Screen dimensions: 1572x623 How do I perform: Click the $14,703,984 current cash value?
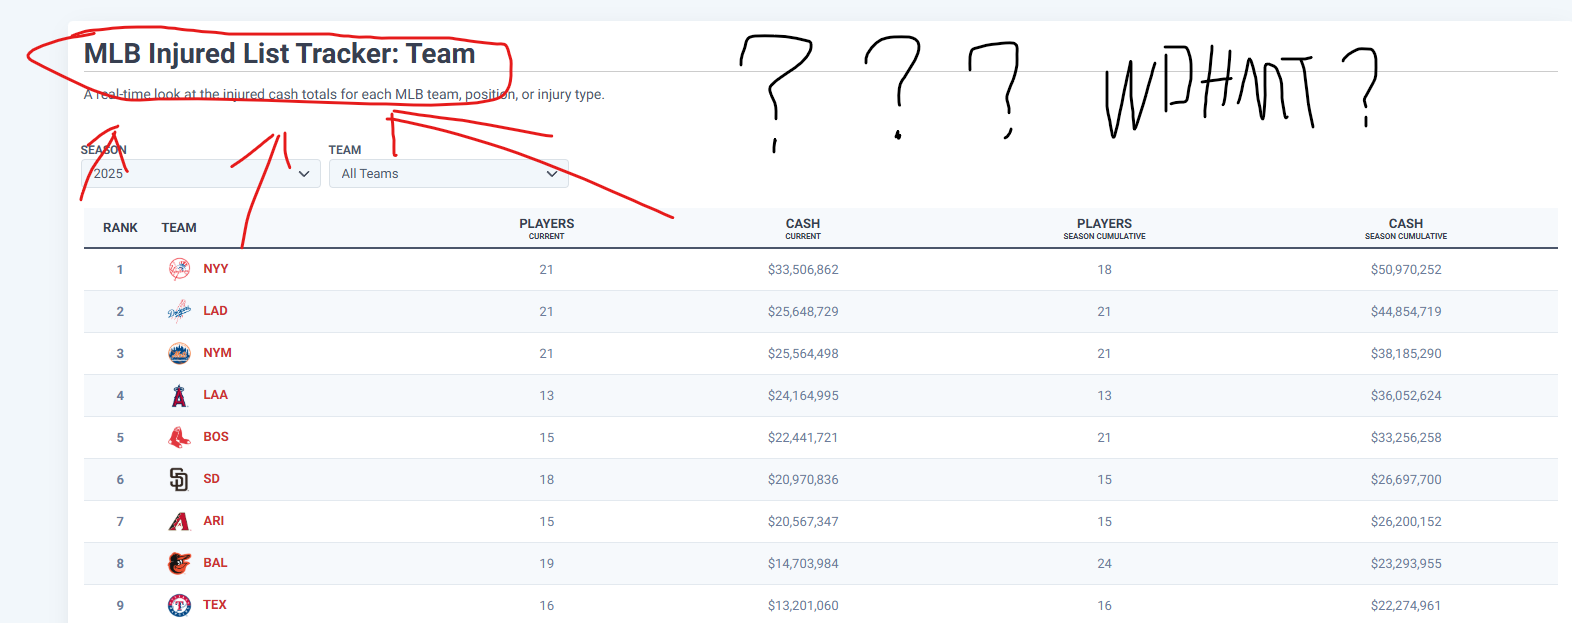pos(803,564)
